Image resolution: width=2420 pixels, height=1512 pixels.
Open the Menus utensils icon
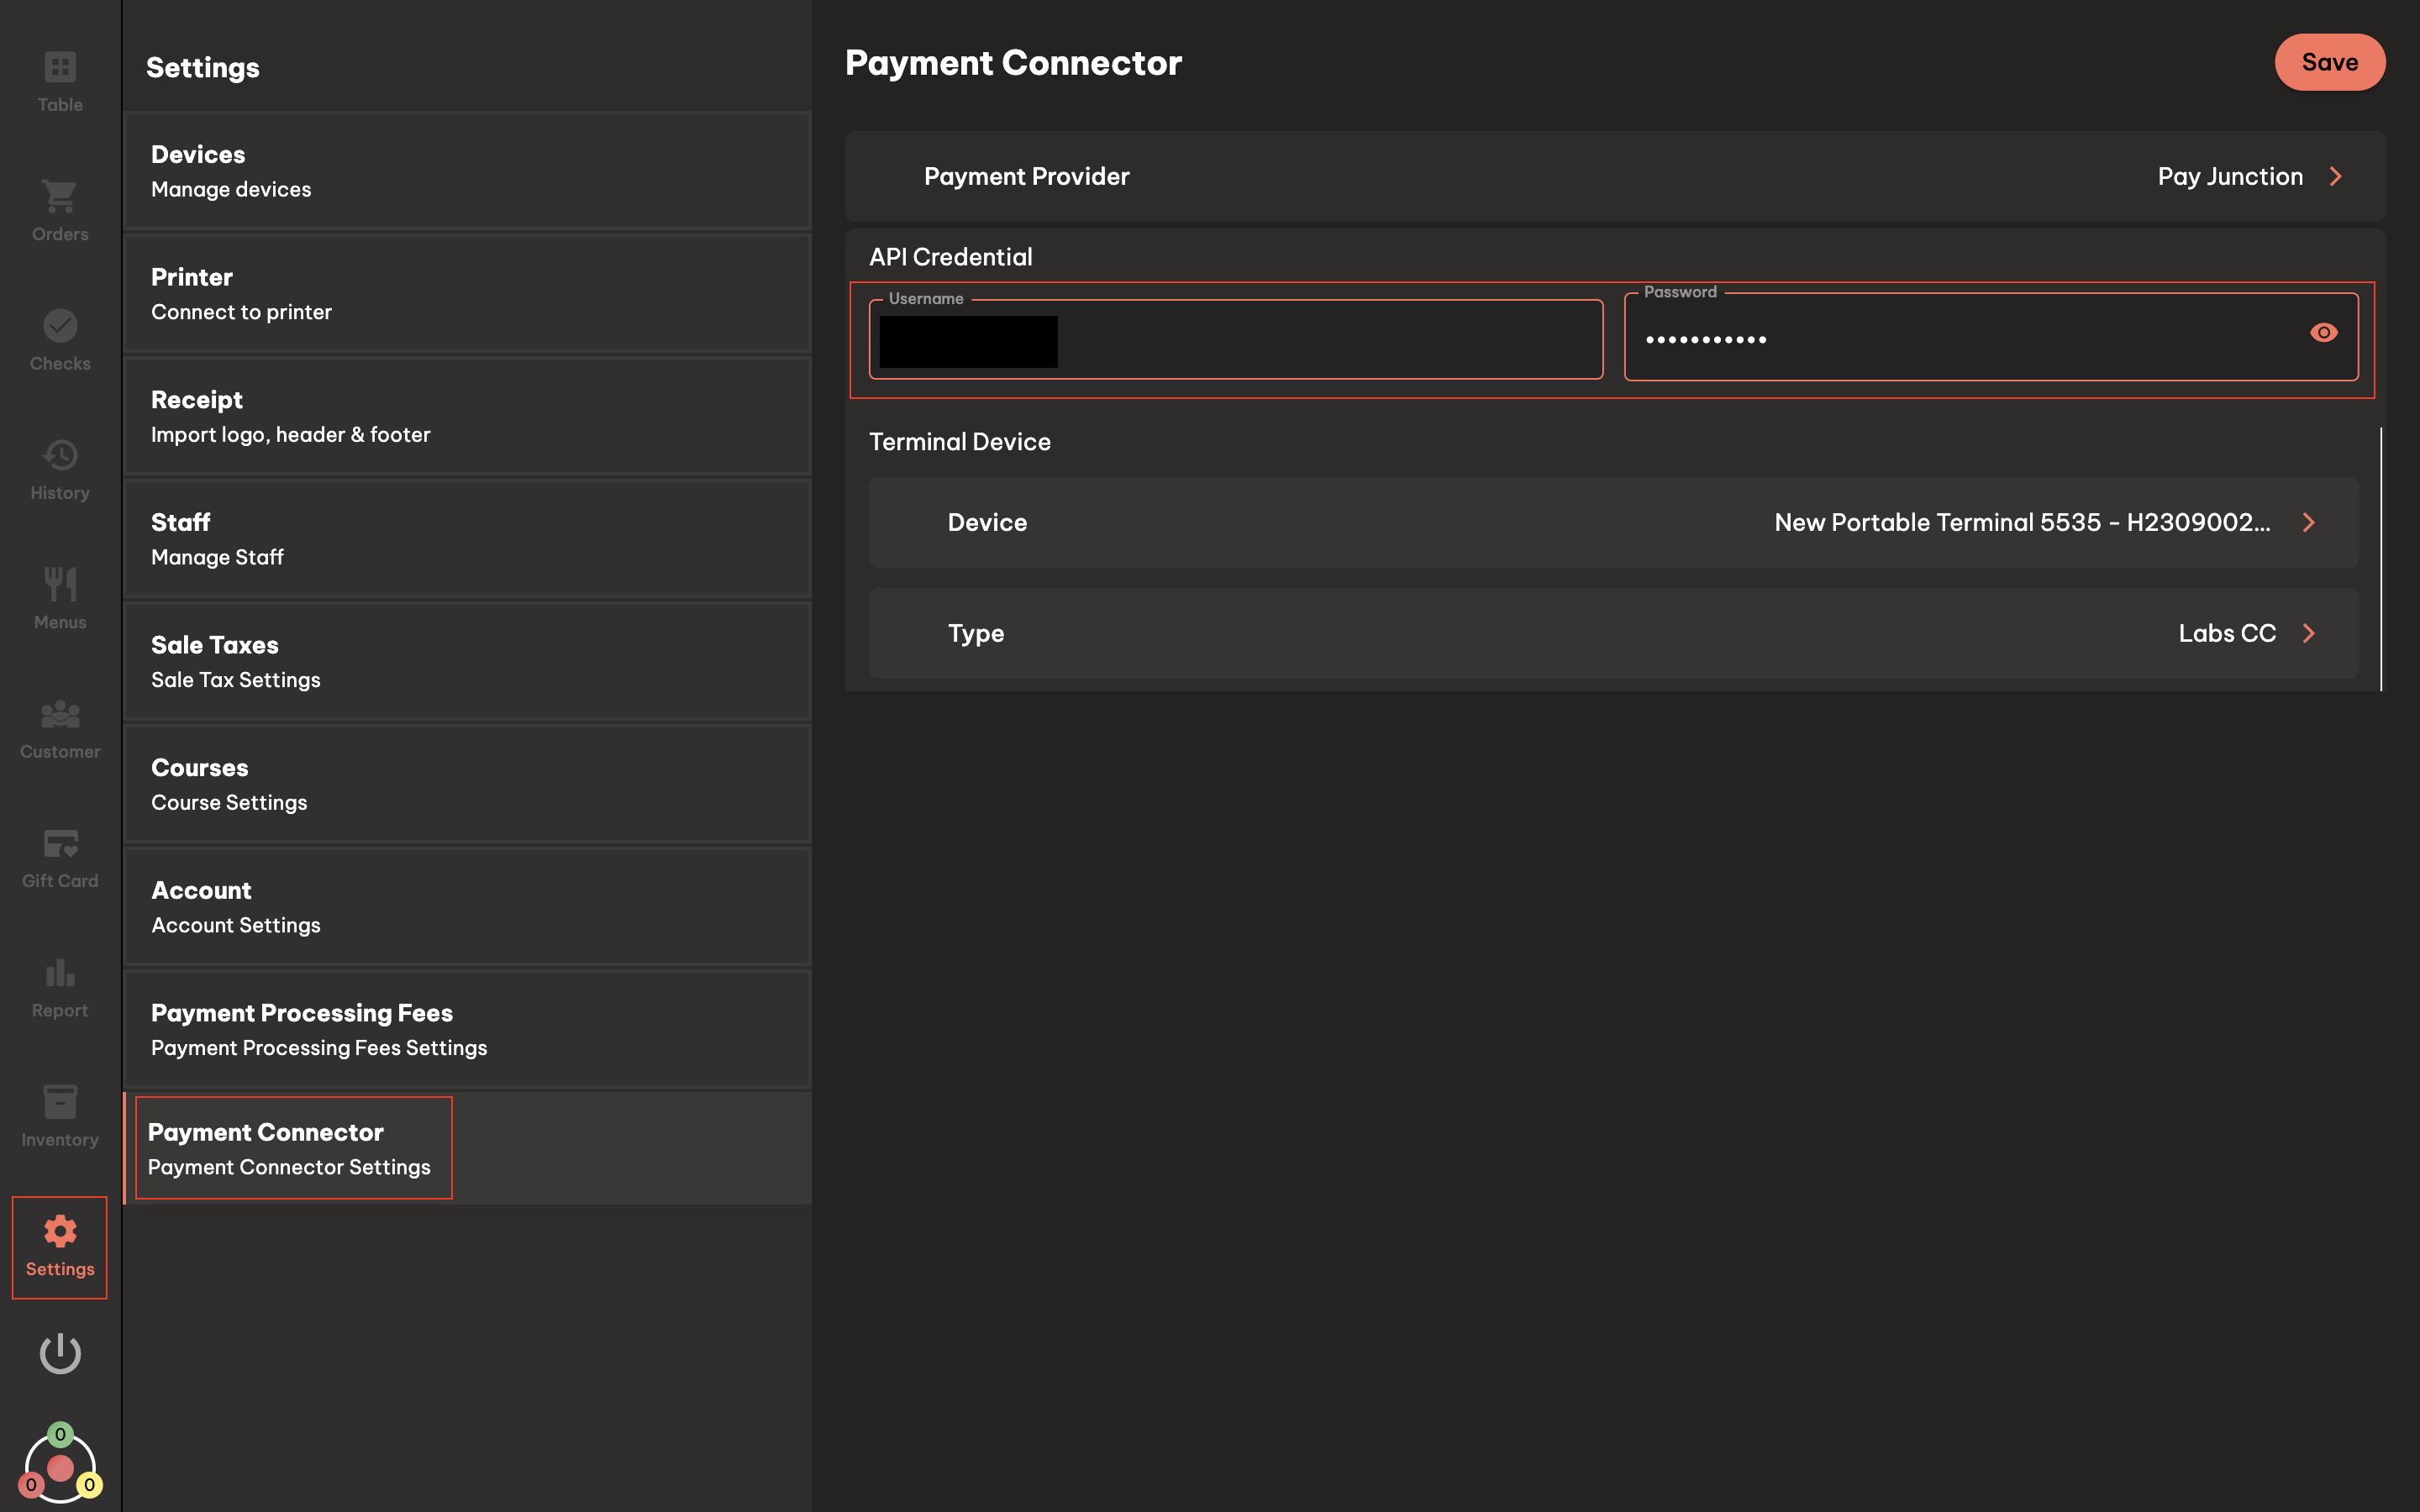tap(59, 593)
